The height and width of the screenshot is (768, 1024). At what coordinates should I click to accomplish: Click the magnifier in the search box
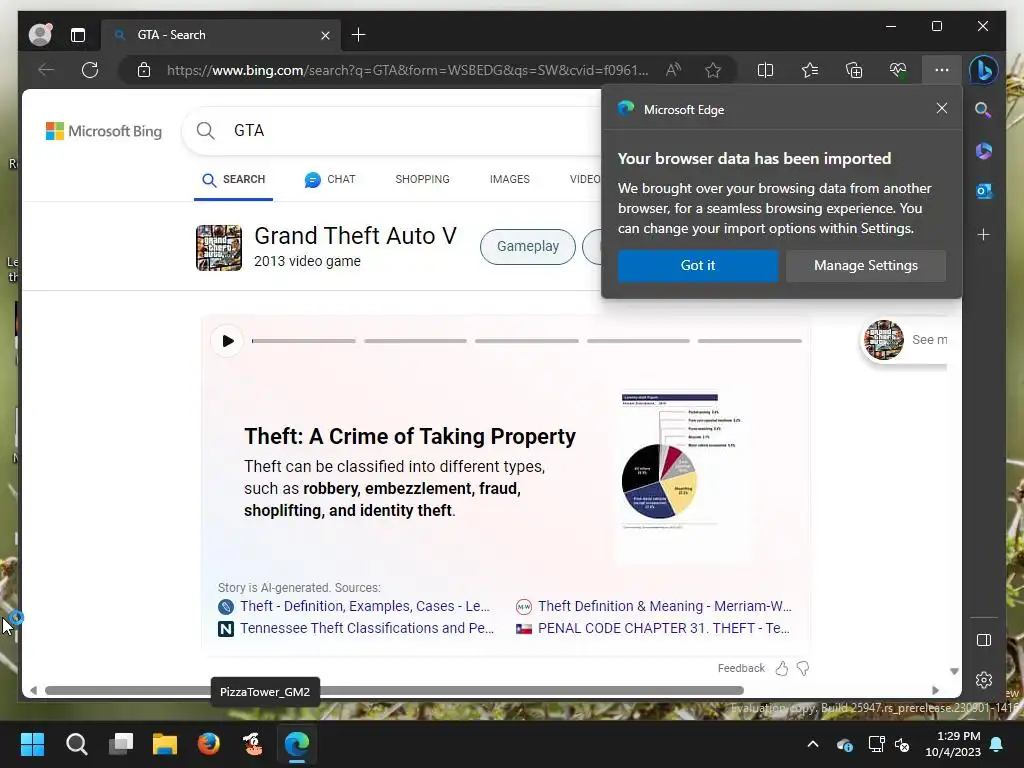206,131
